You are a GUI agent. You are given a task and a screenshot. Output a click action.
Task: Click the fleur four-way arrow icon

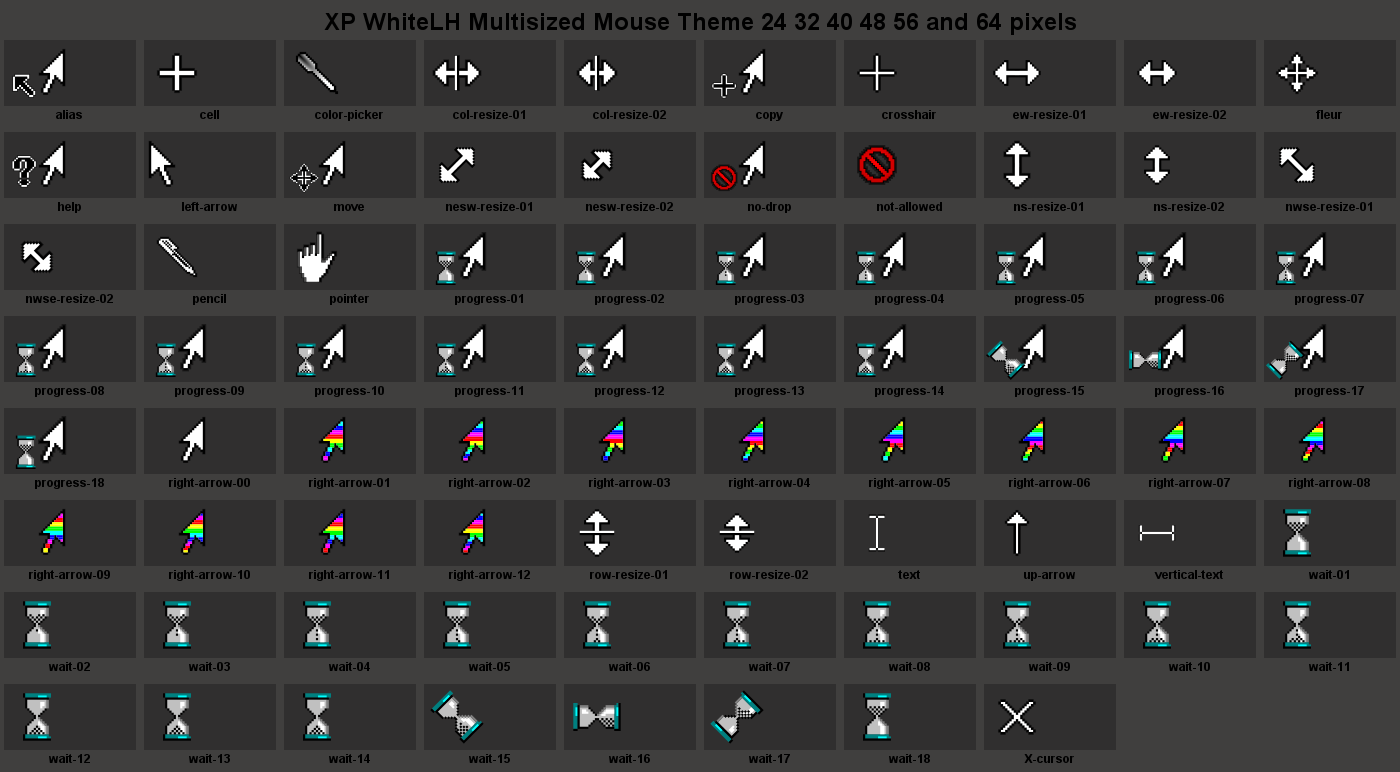tap(1297, 73)
